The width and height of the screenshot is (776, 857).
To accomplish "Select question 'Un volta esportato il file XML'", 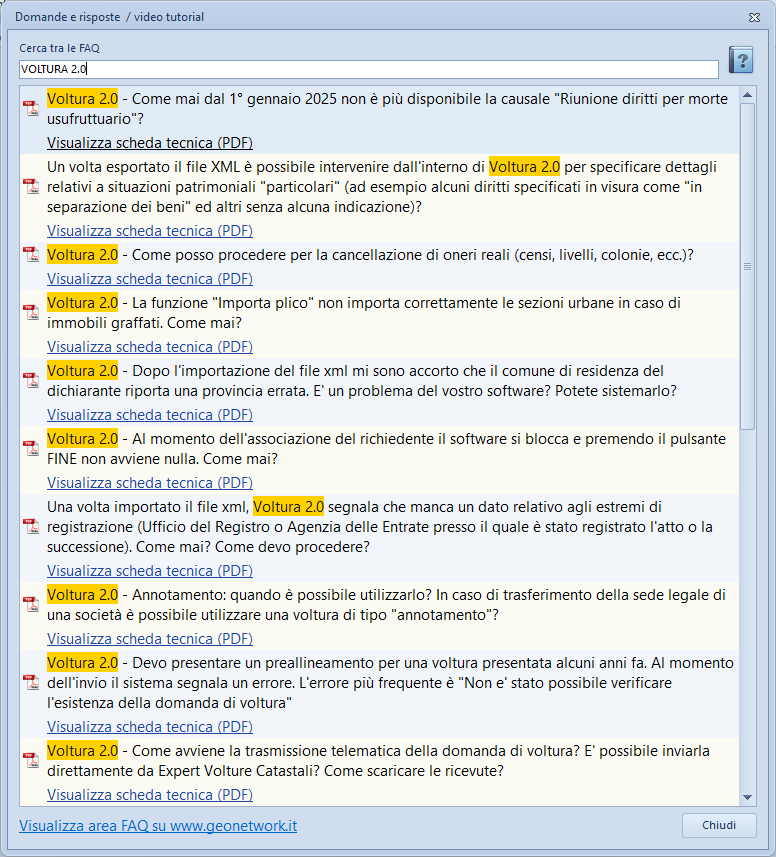I will 382,187.
